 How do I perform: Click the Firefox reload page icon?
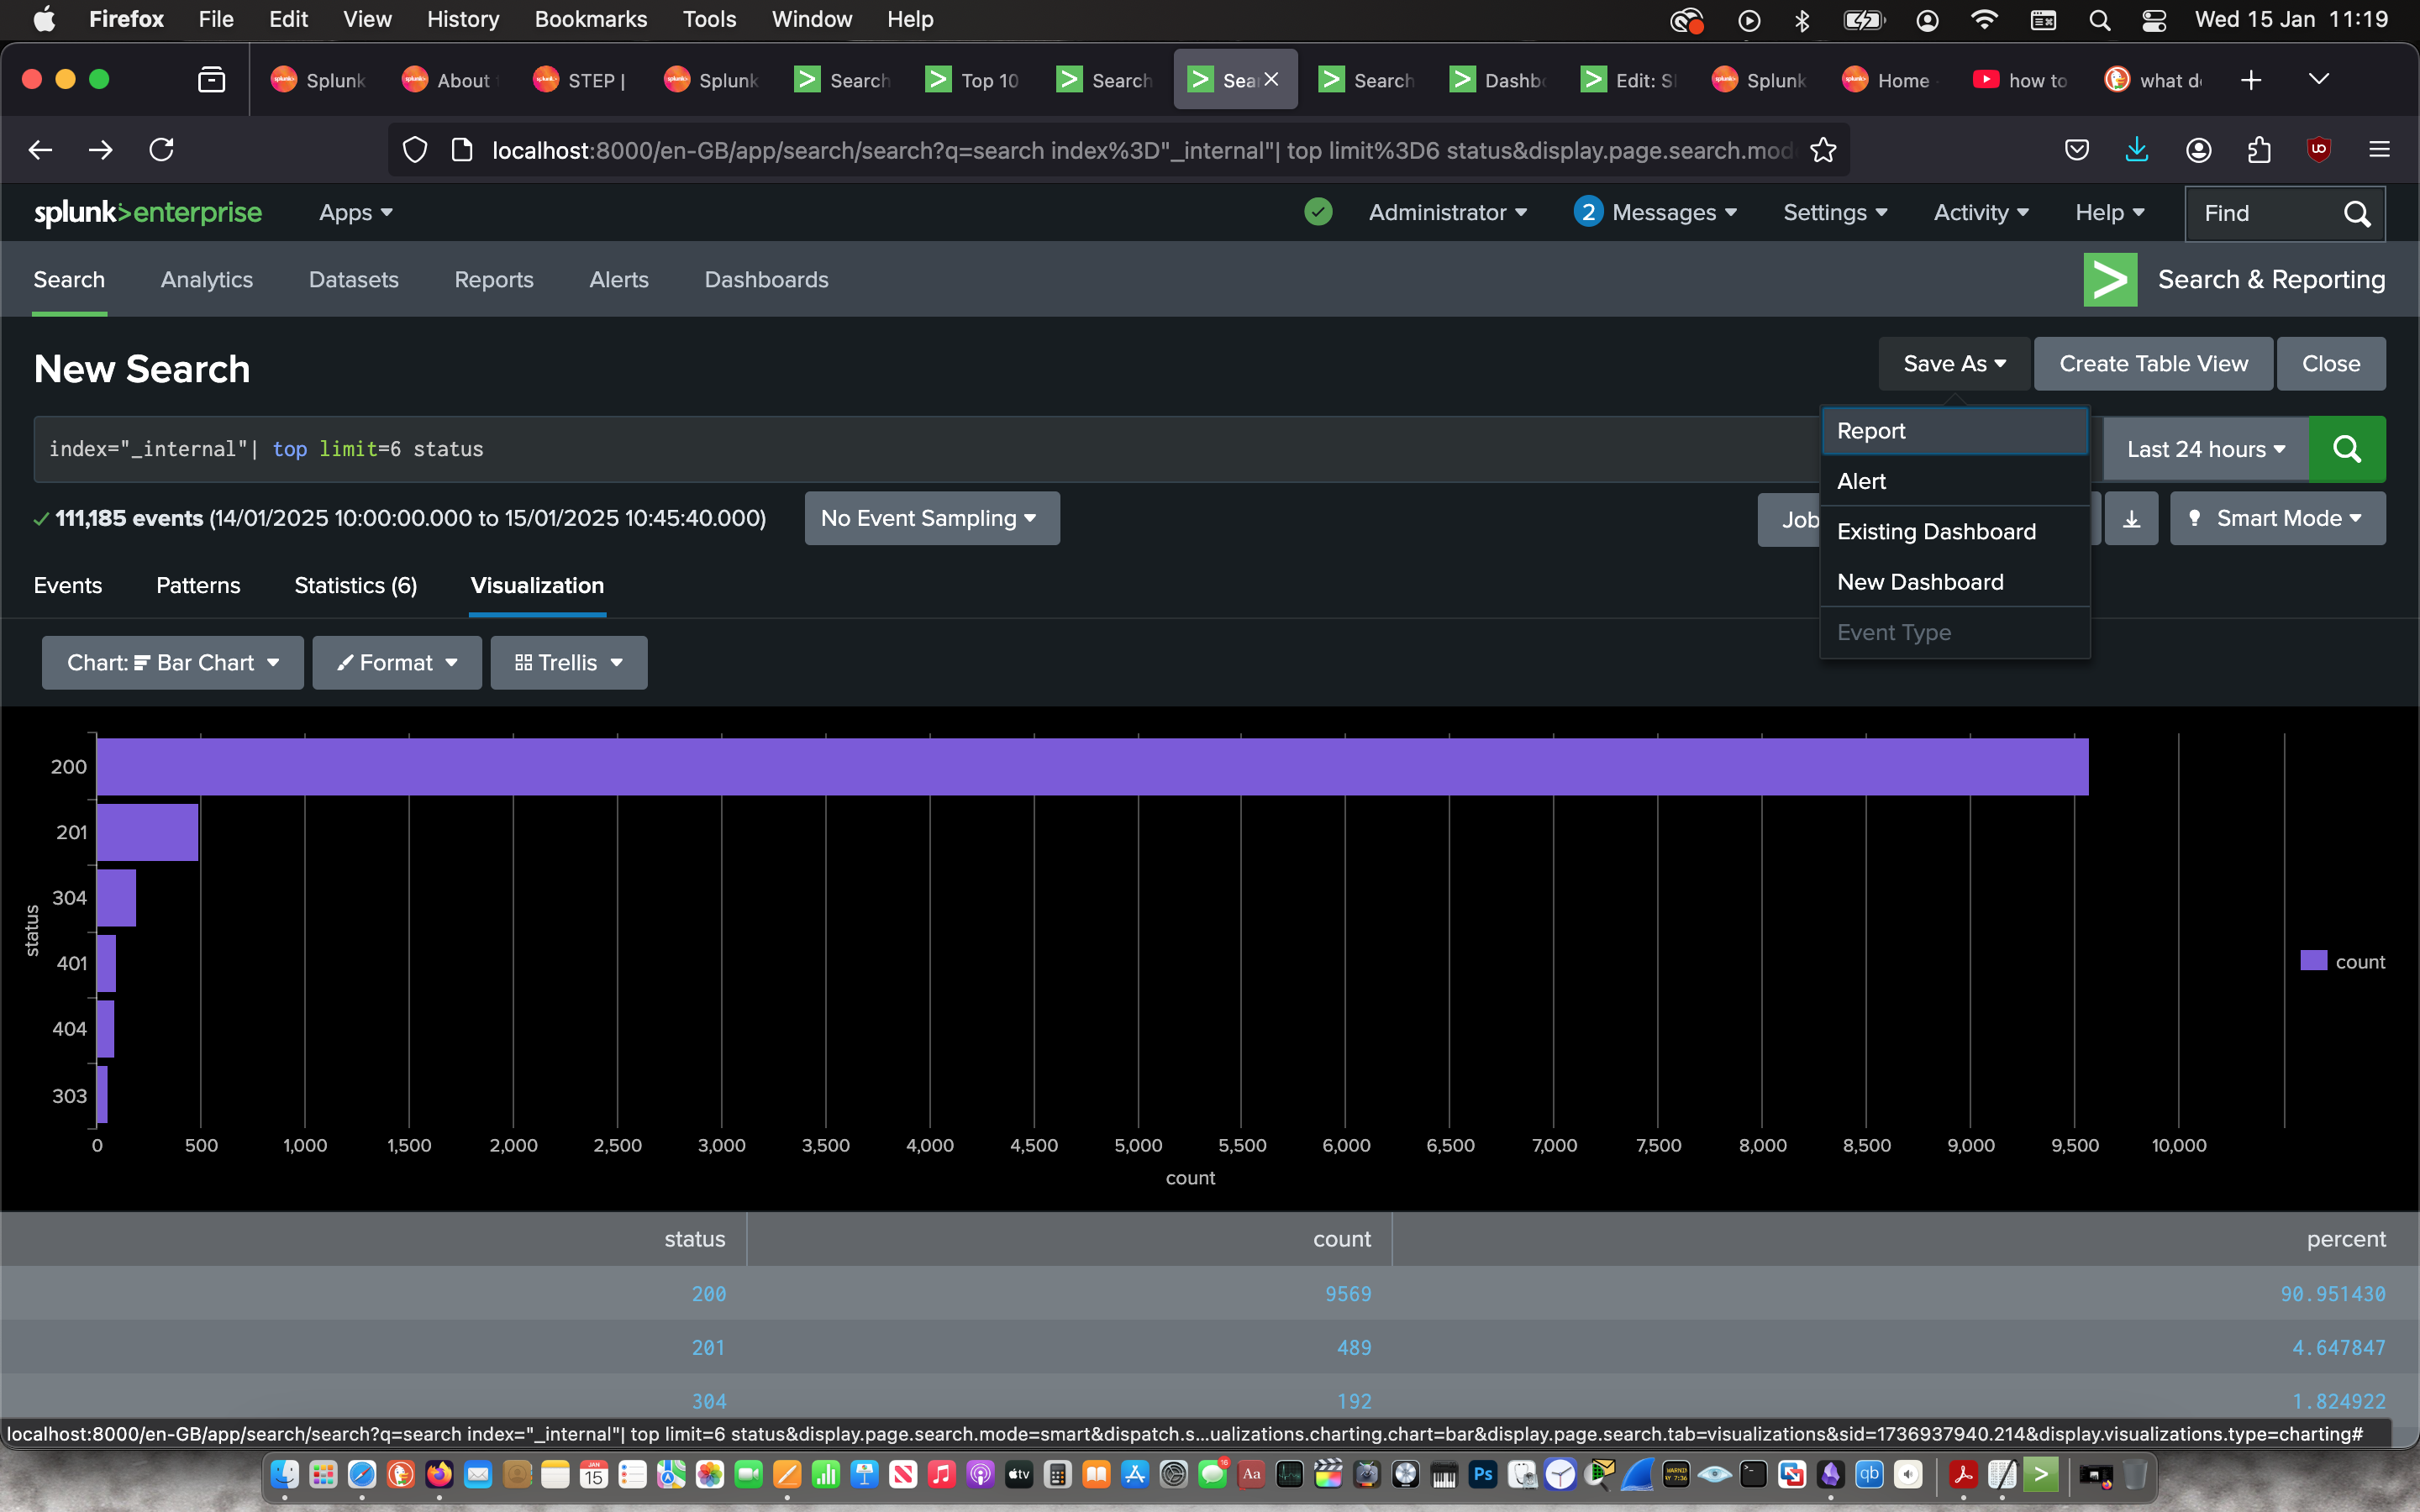click(x=161, y=150)
